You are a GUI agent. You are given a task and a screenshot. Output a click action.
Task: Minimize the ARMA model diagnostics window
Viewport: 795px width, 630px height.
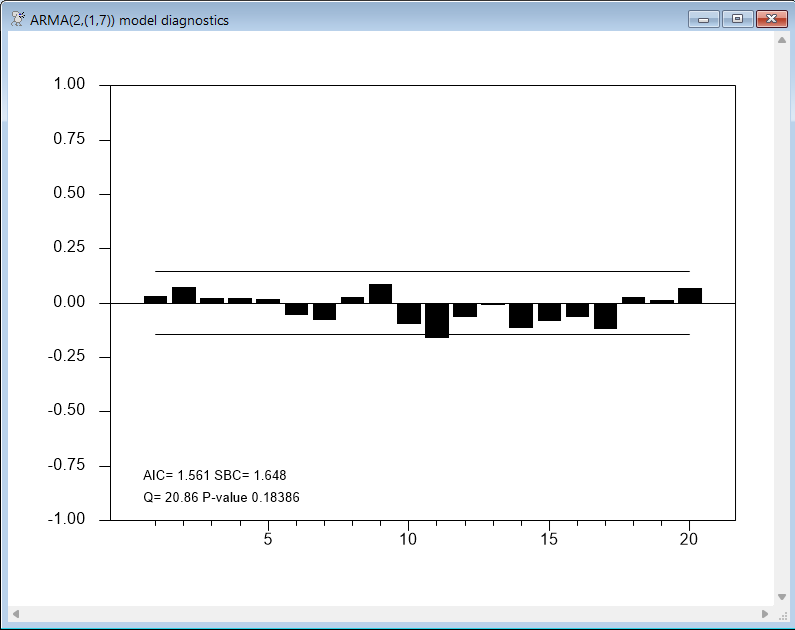tap(704, 19)
